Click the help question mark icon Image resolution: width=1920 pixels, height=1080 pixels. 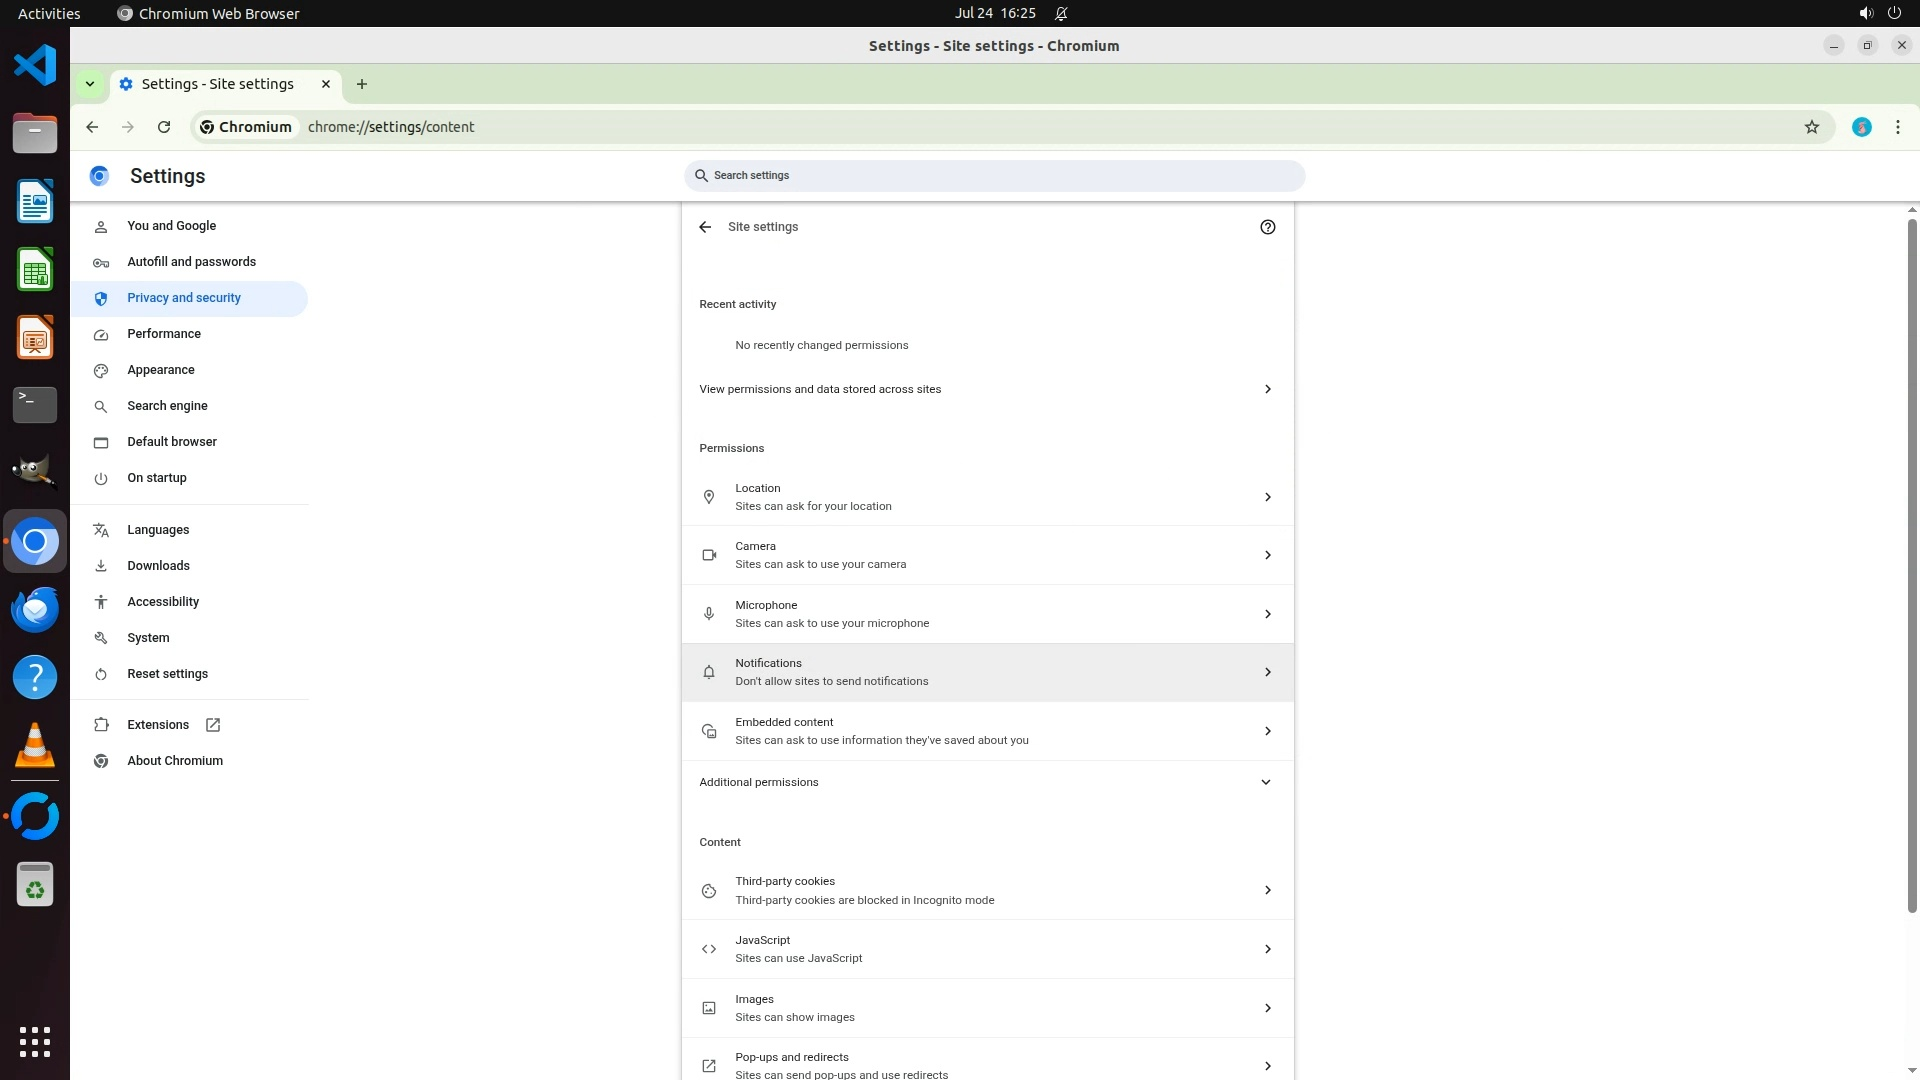1267,227
